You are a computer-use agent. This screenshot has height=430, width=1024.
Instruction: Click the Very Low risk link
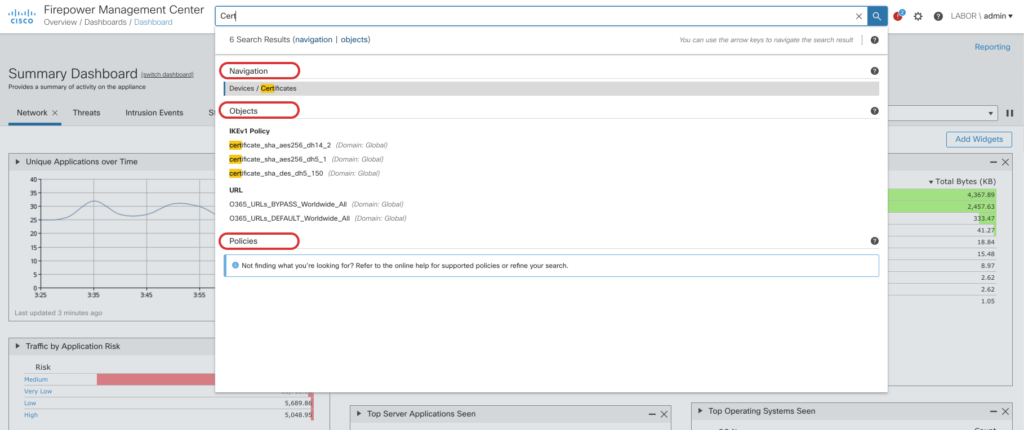39,391
